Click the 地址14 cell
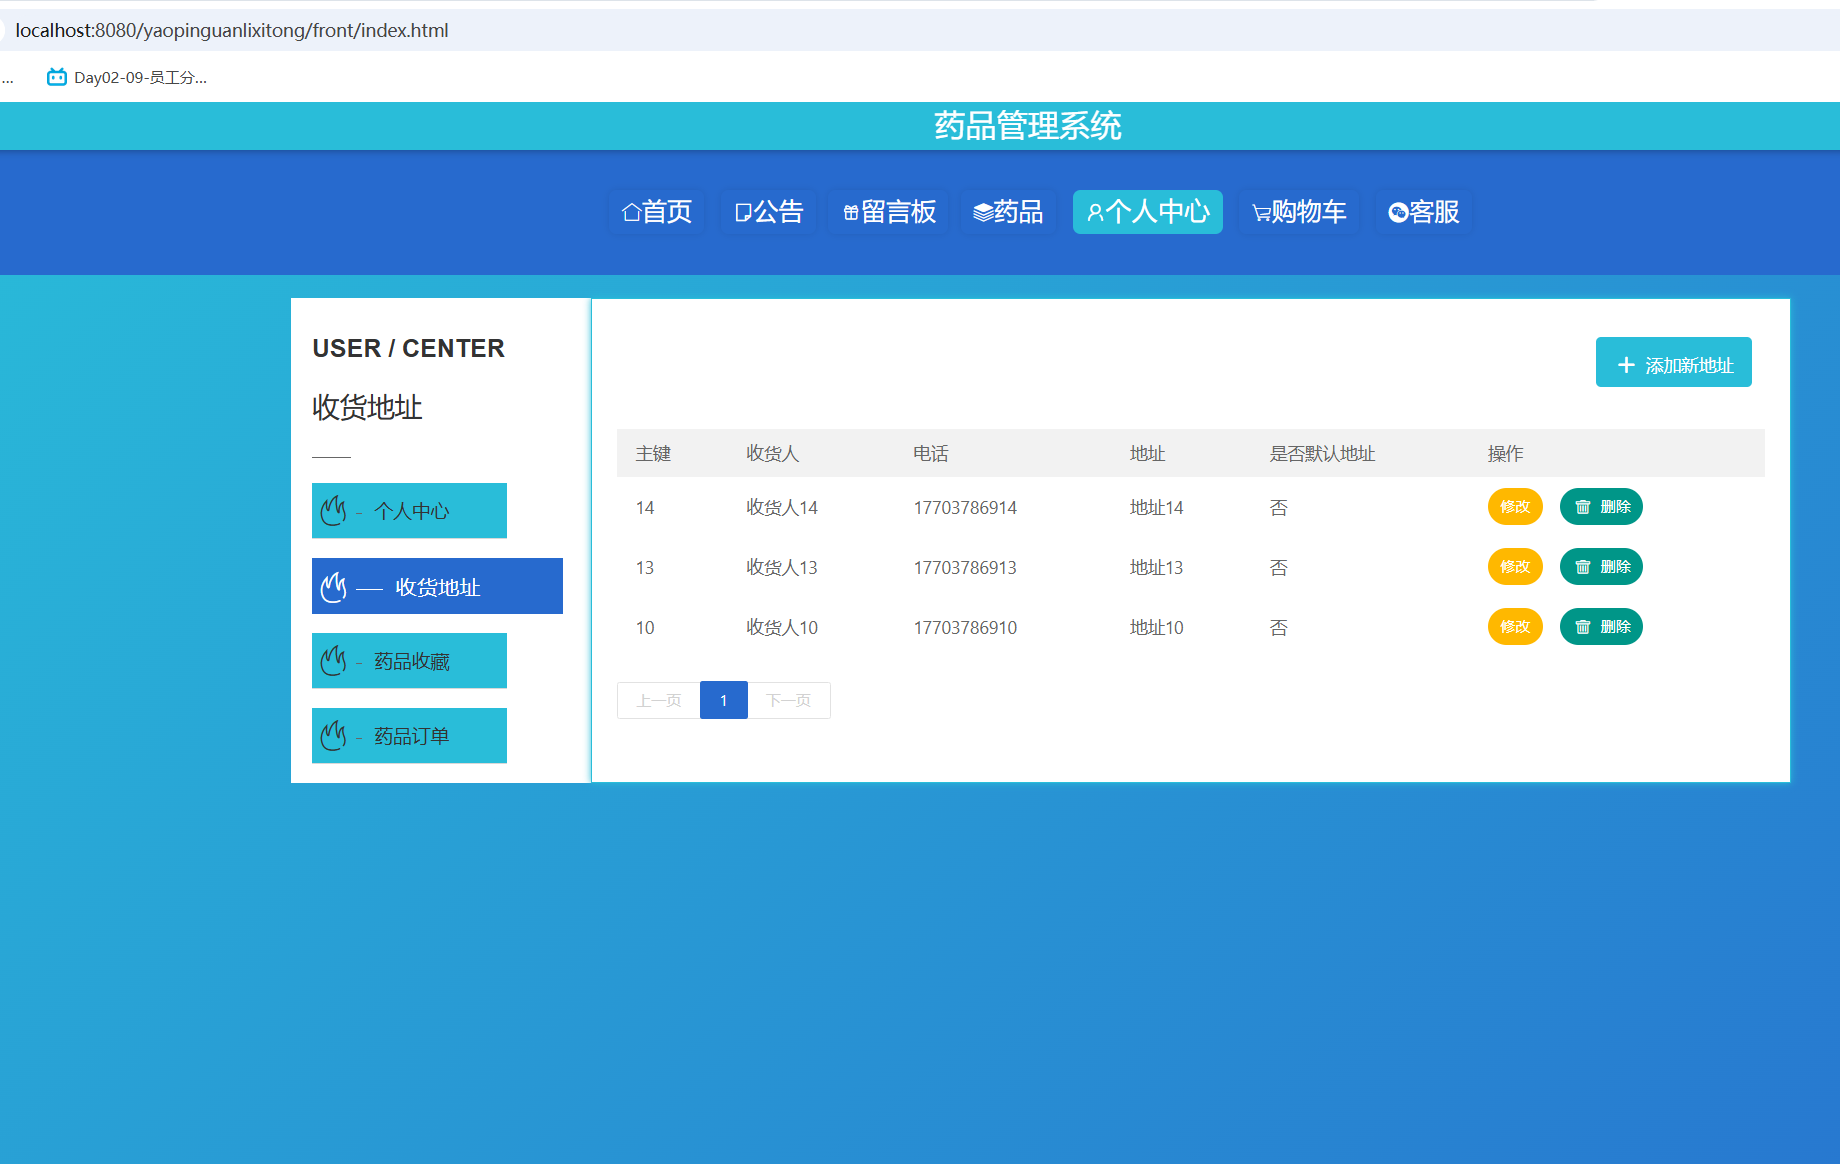The image size is (1840, 1164). (1156, 507)
